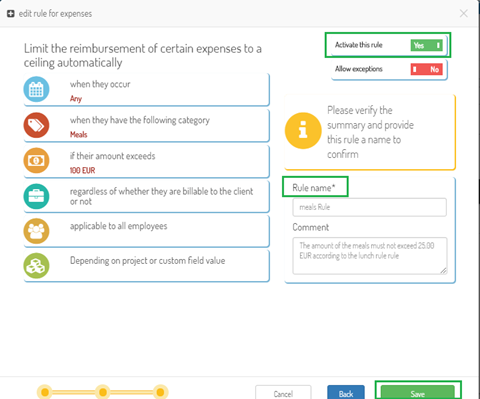Click the yellow info circle icon
The height and width of the screenshot is (399, 480).
tap(303, 130)
